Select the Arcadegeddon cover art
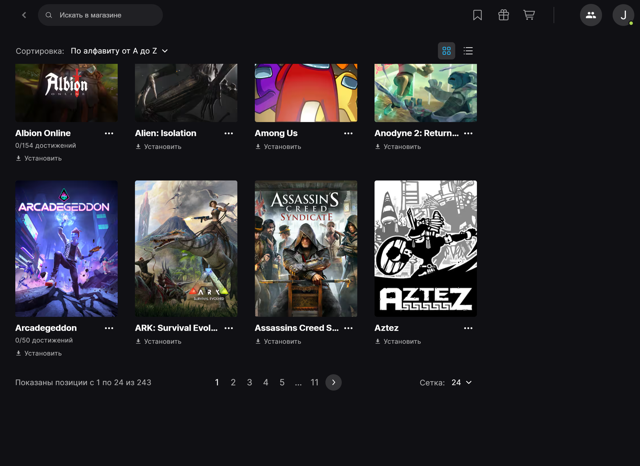This screenshot has width=640, height=466. 67,249
